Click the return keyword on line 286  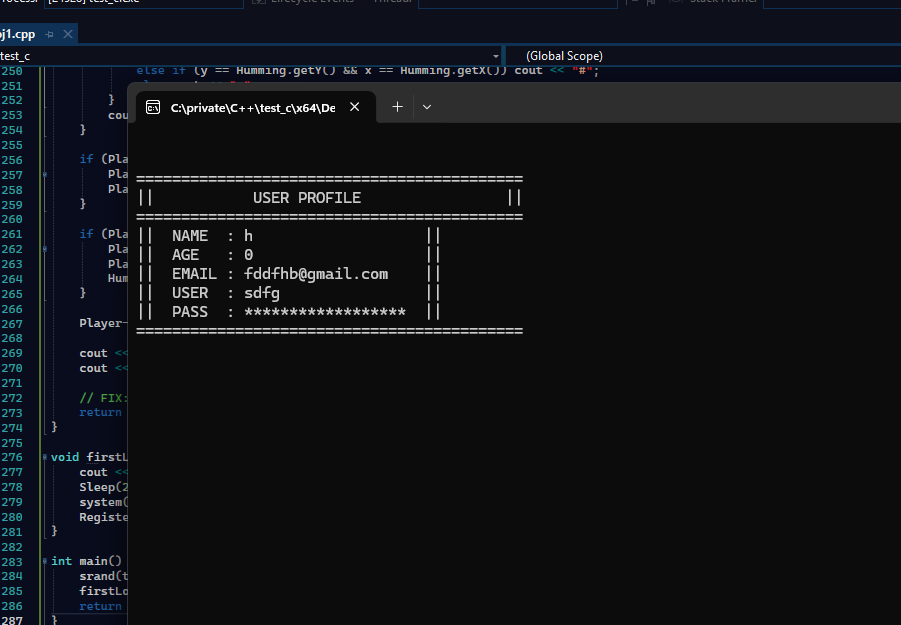101,606
